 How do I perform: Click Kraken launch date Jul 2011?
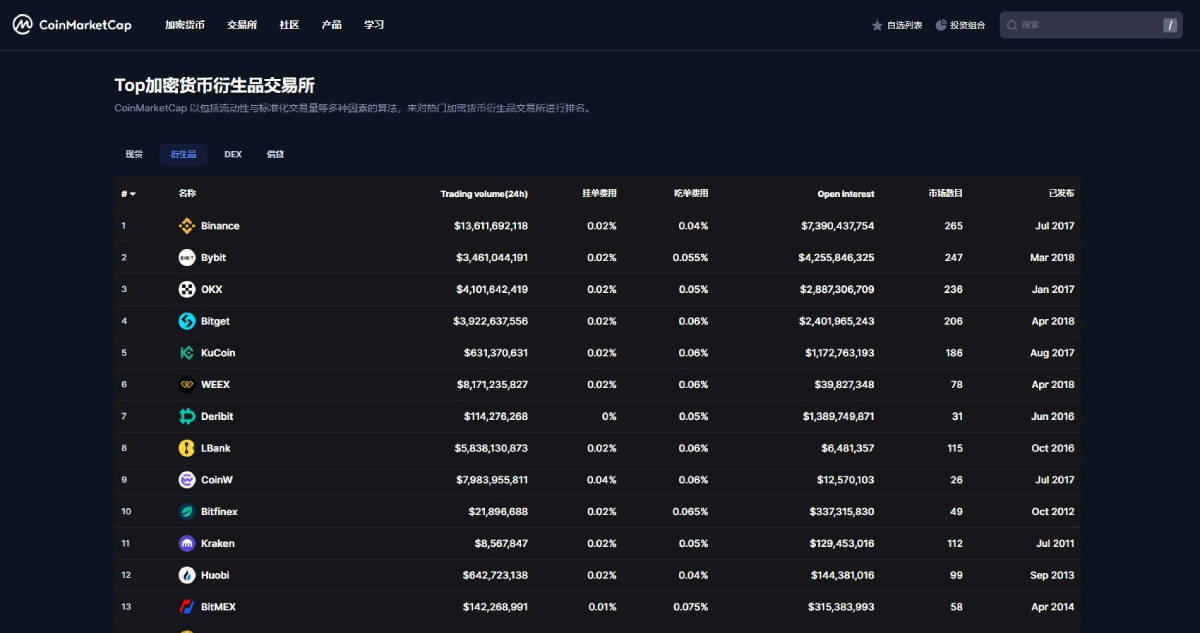coord(1055,543)
